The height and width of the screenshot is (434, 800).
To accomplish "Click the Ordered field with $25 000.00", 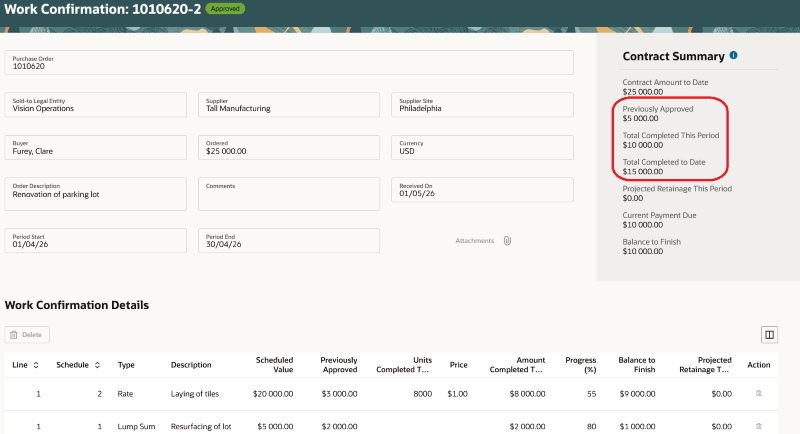I will pyautogui.click(x=289, y=147).
